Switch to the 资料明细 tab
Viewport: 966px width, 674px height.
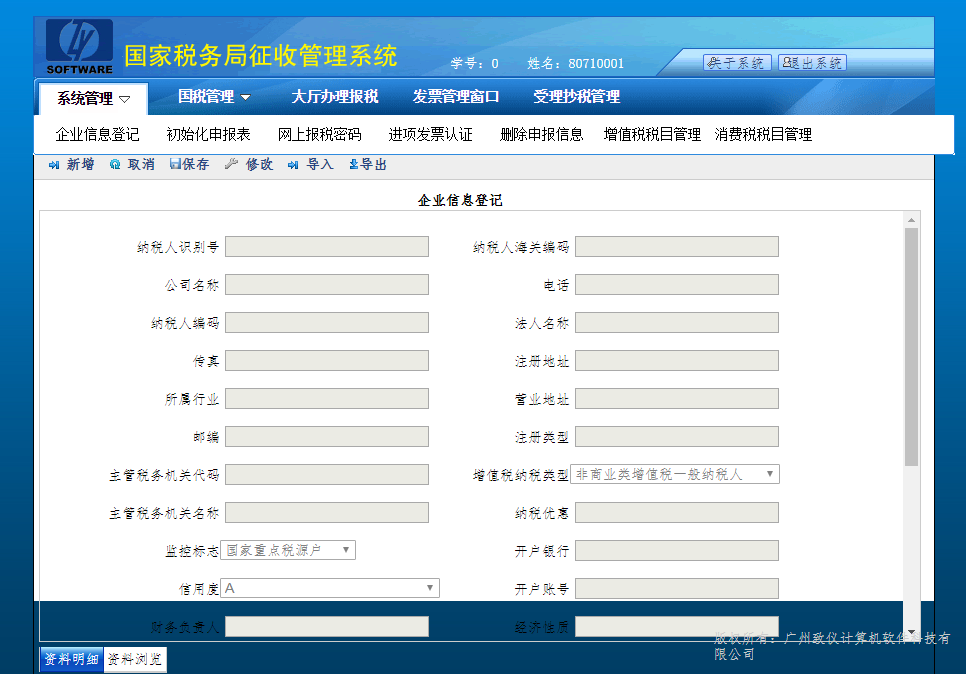[x=71, y=660]
